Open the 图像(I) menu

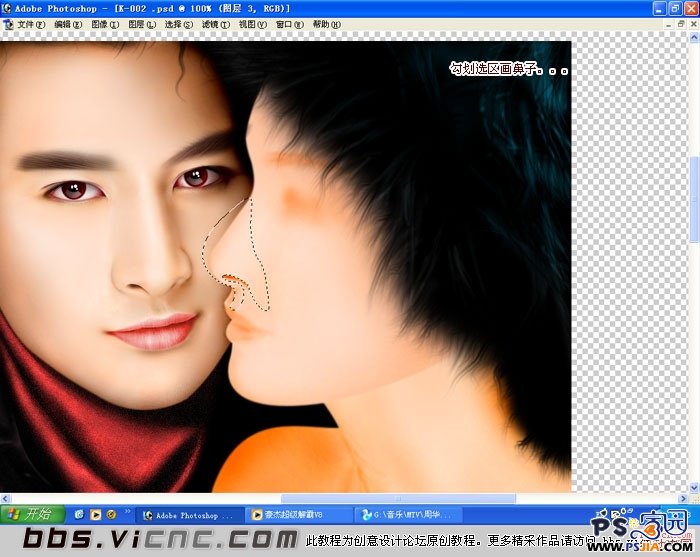click(105, 25)
